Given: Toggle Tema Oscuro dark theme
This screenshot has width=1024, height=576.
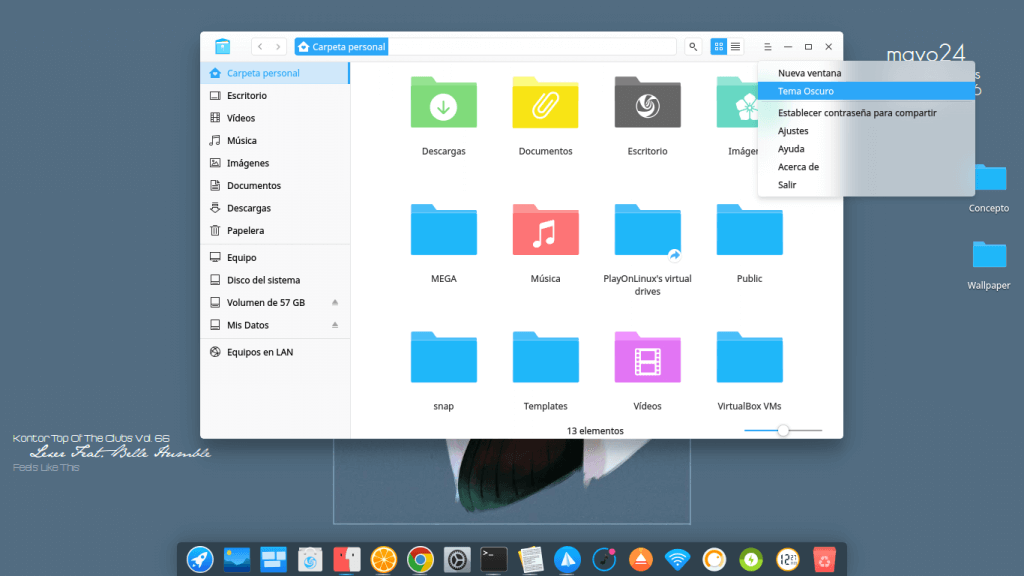Looking at the screenshot, I should pos(806,91).
